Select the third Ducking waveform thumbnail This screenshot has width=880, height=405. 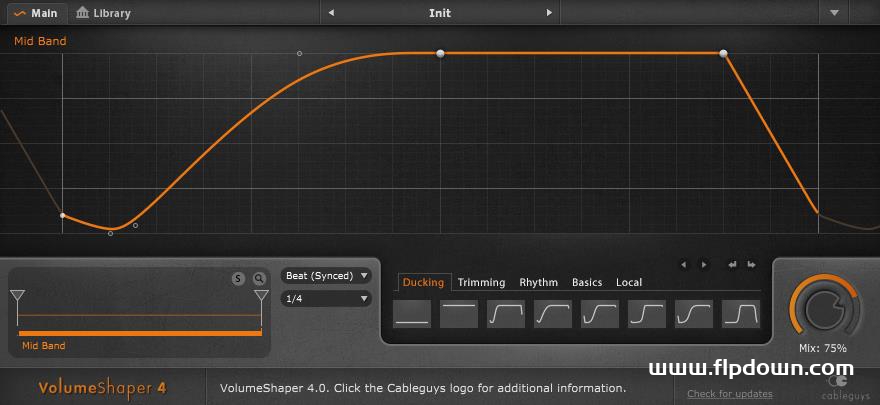506,314
